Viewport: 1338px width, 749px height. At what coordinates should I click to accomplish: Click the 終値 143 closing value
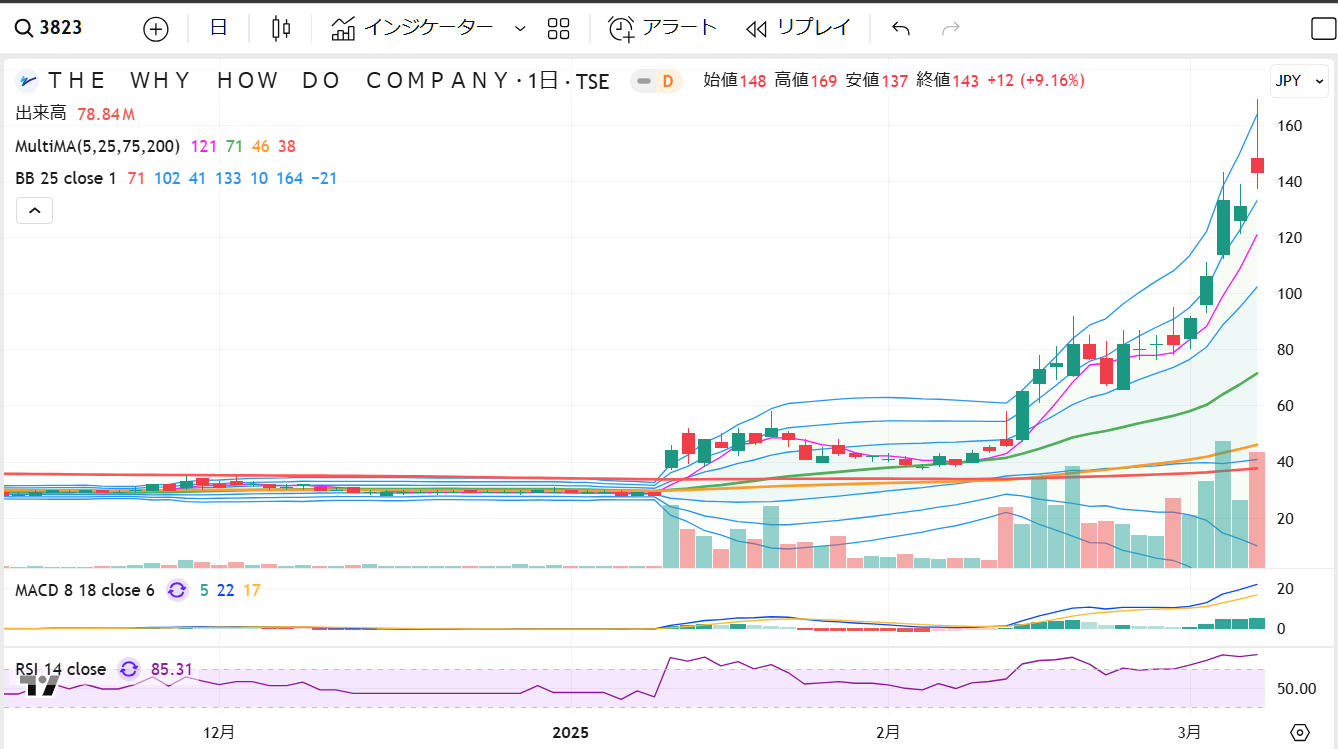click(x=948, y=81)
